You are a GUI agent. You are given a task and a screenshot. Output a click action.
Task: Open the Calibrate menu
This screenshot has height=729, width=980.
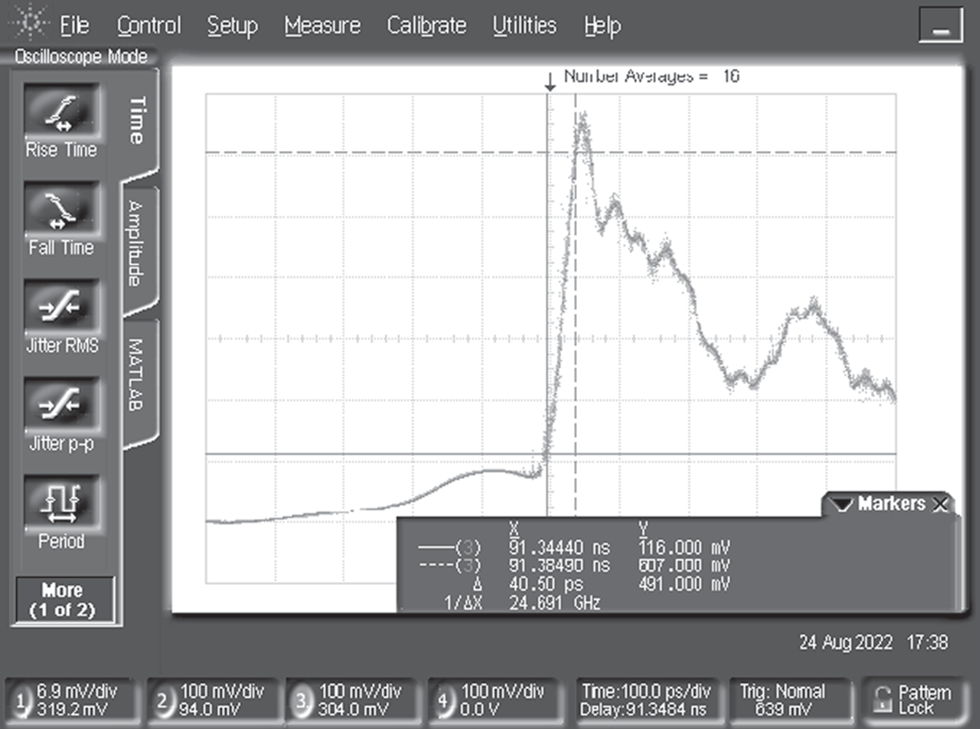(x=426, y=26)
